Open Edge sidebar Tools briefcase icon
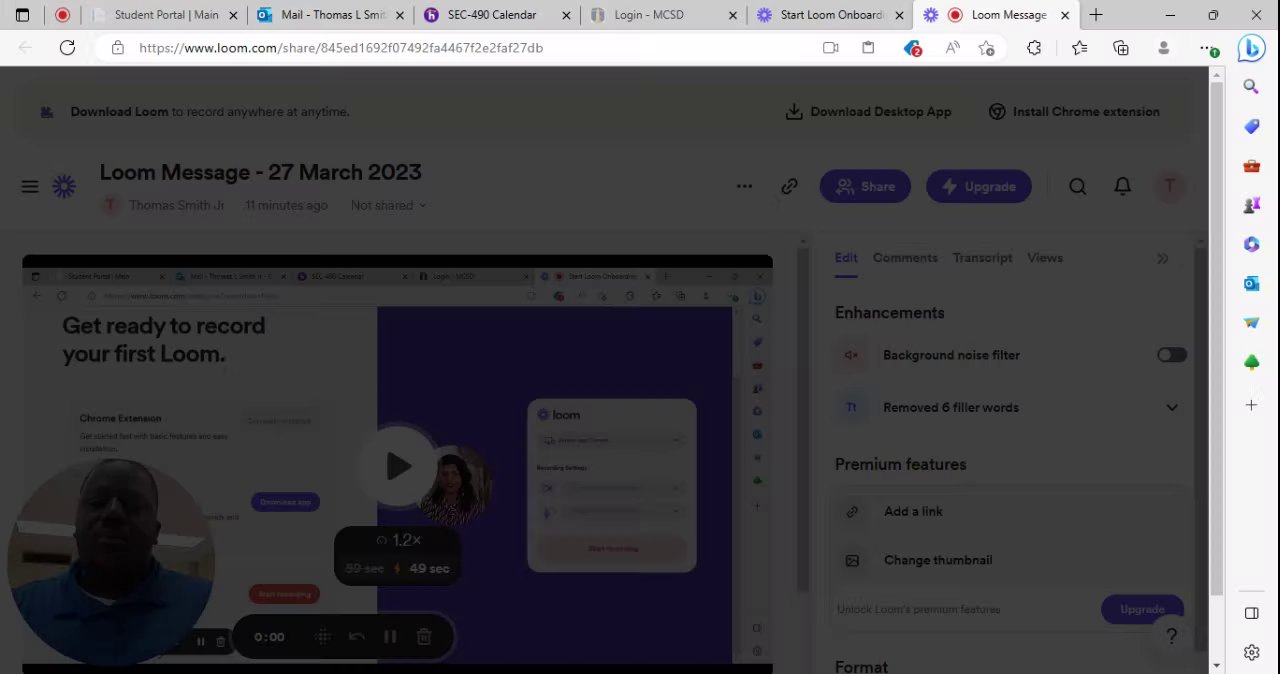Viewport: 1280px width, 674px height. pyautogui.click(x=1251, y=166)
